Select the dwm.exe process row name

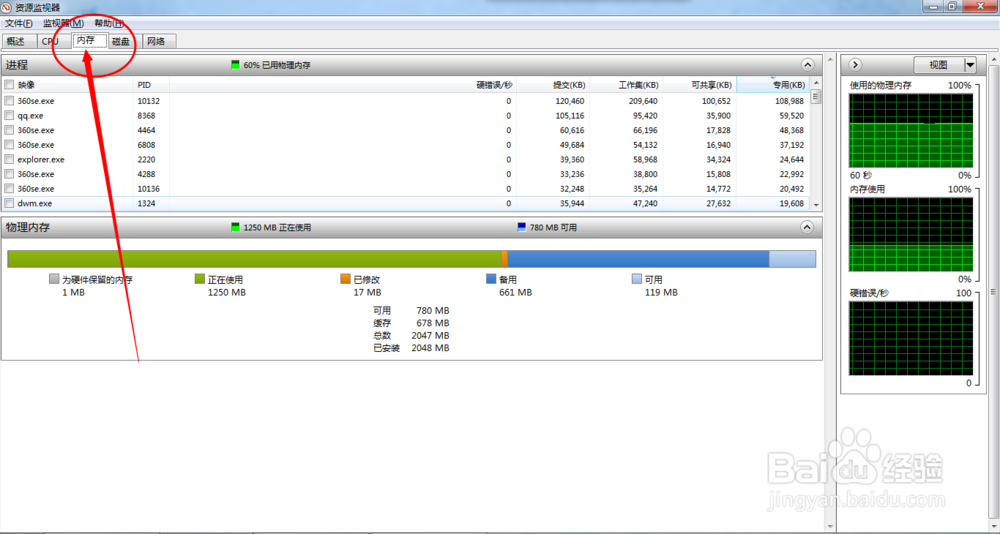pyautogui.click(x=35, y=204)
